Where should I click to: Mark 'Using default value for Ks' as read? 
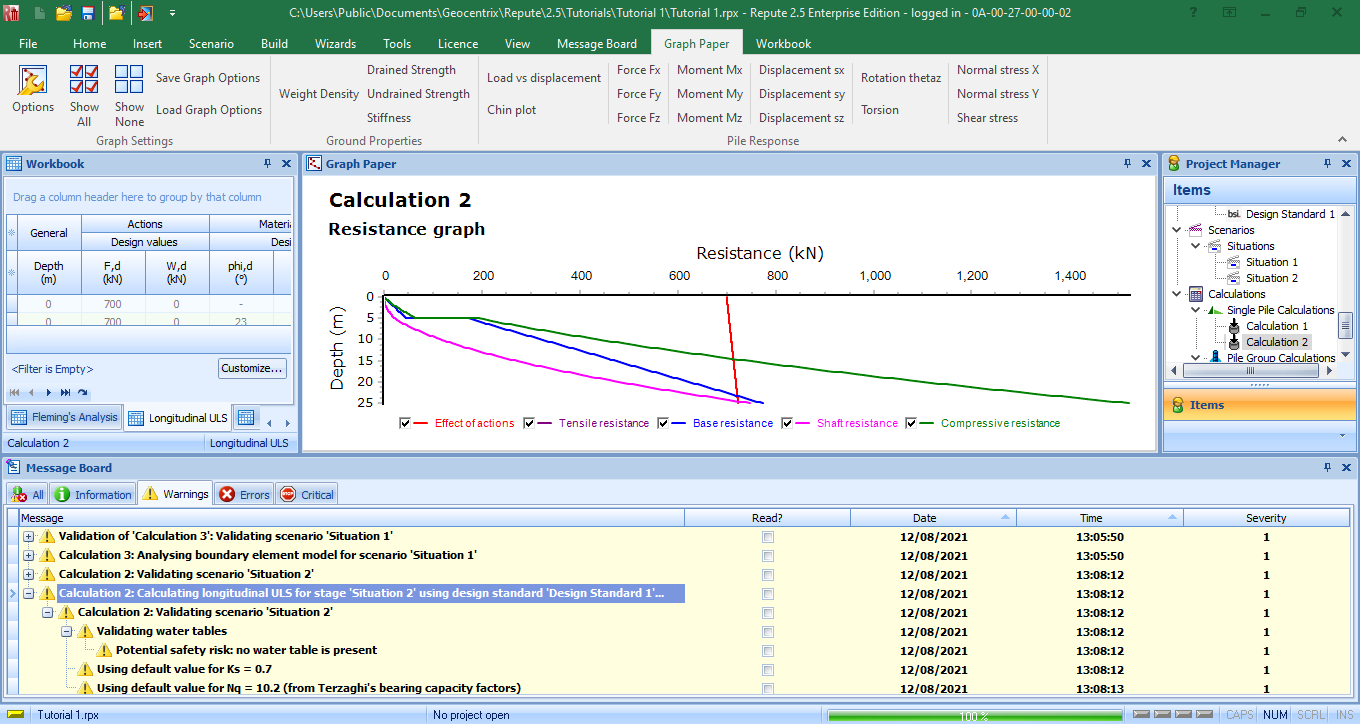(x=767, y=670)
